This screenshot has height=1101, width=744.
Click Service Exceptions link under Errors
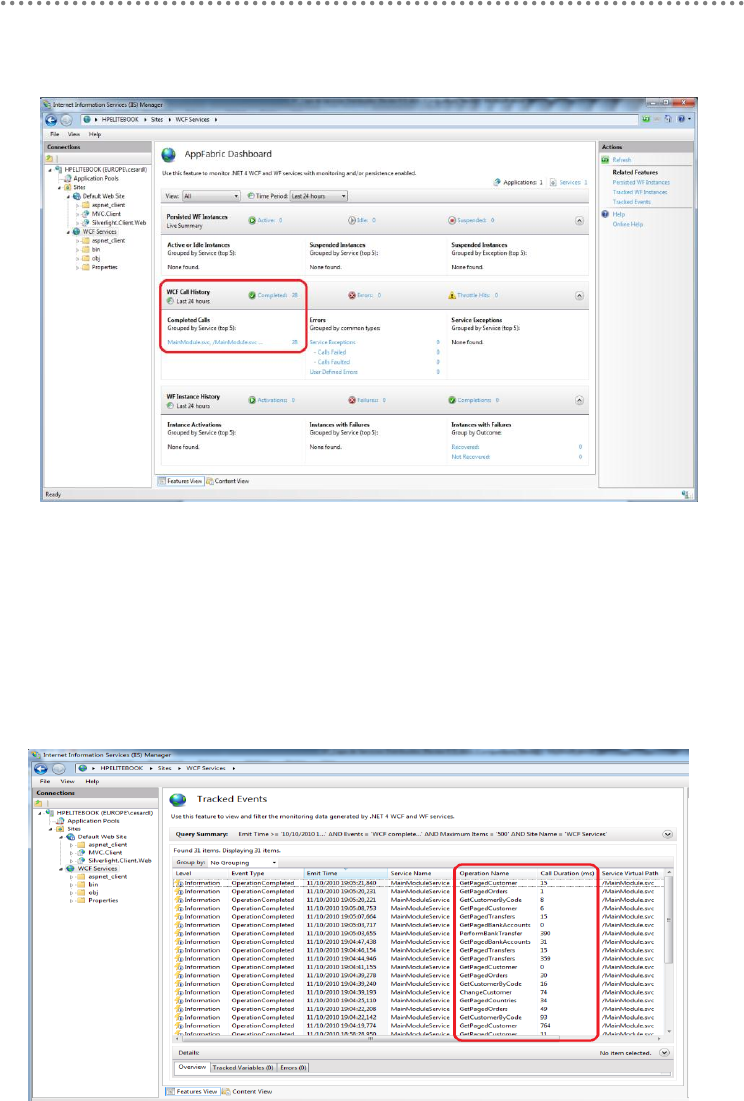click(x=333, y=343)
